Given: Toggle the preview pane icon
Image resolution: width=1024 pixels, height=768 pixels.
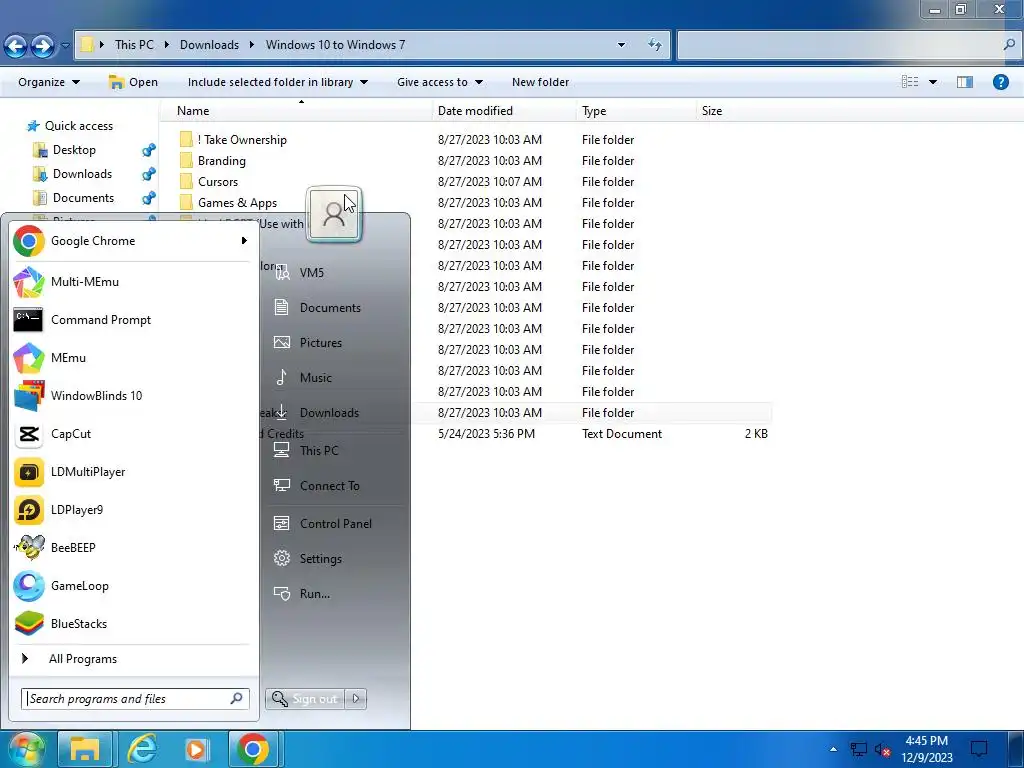Looking at the screenshot, I should (x=965, y=82).
